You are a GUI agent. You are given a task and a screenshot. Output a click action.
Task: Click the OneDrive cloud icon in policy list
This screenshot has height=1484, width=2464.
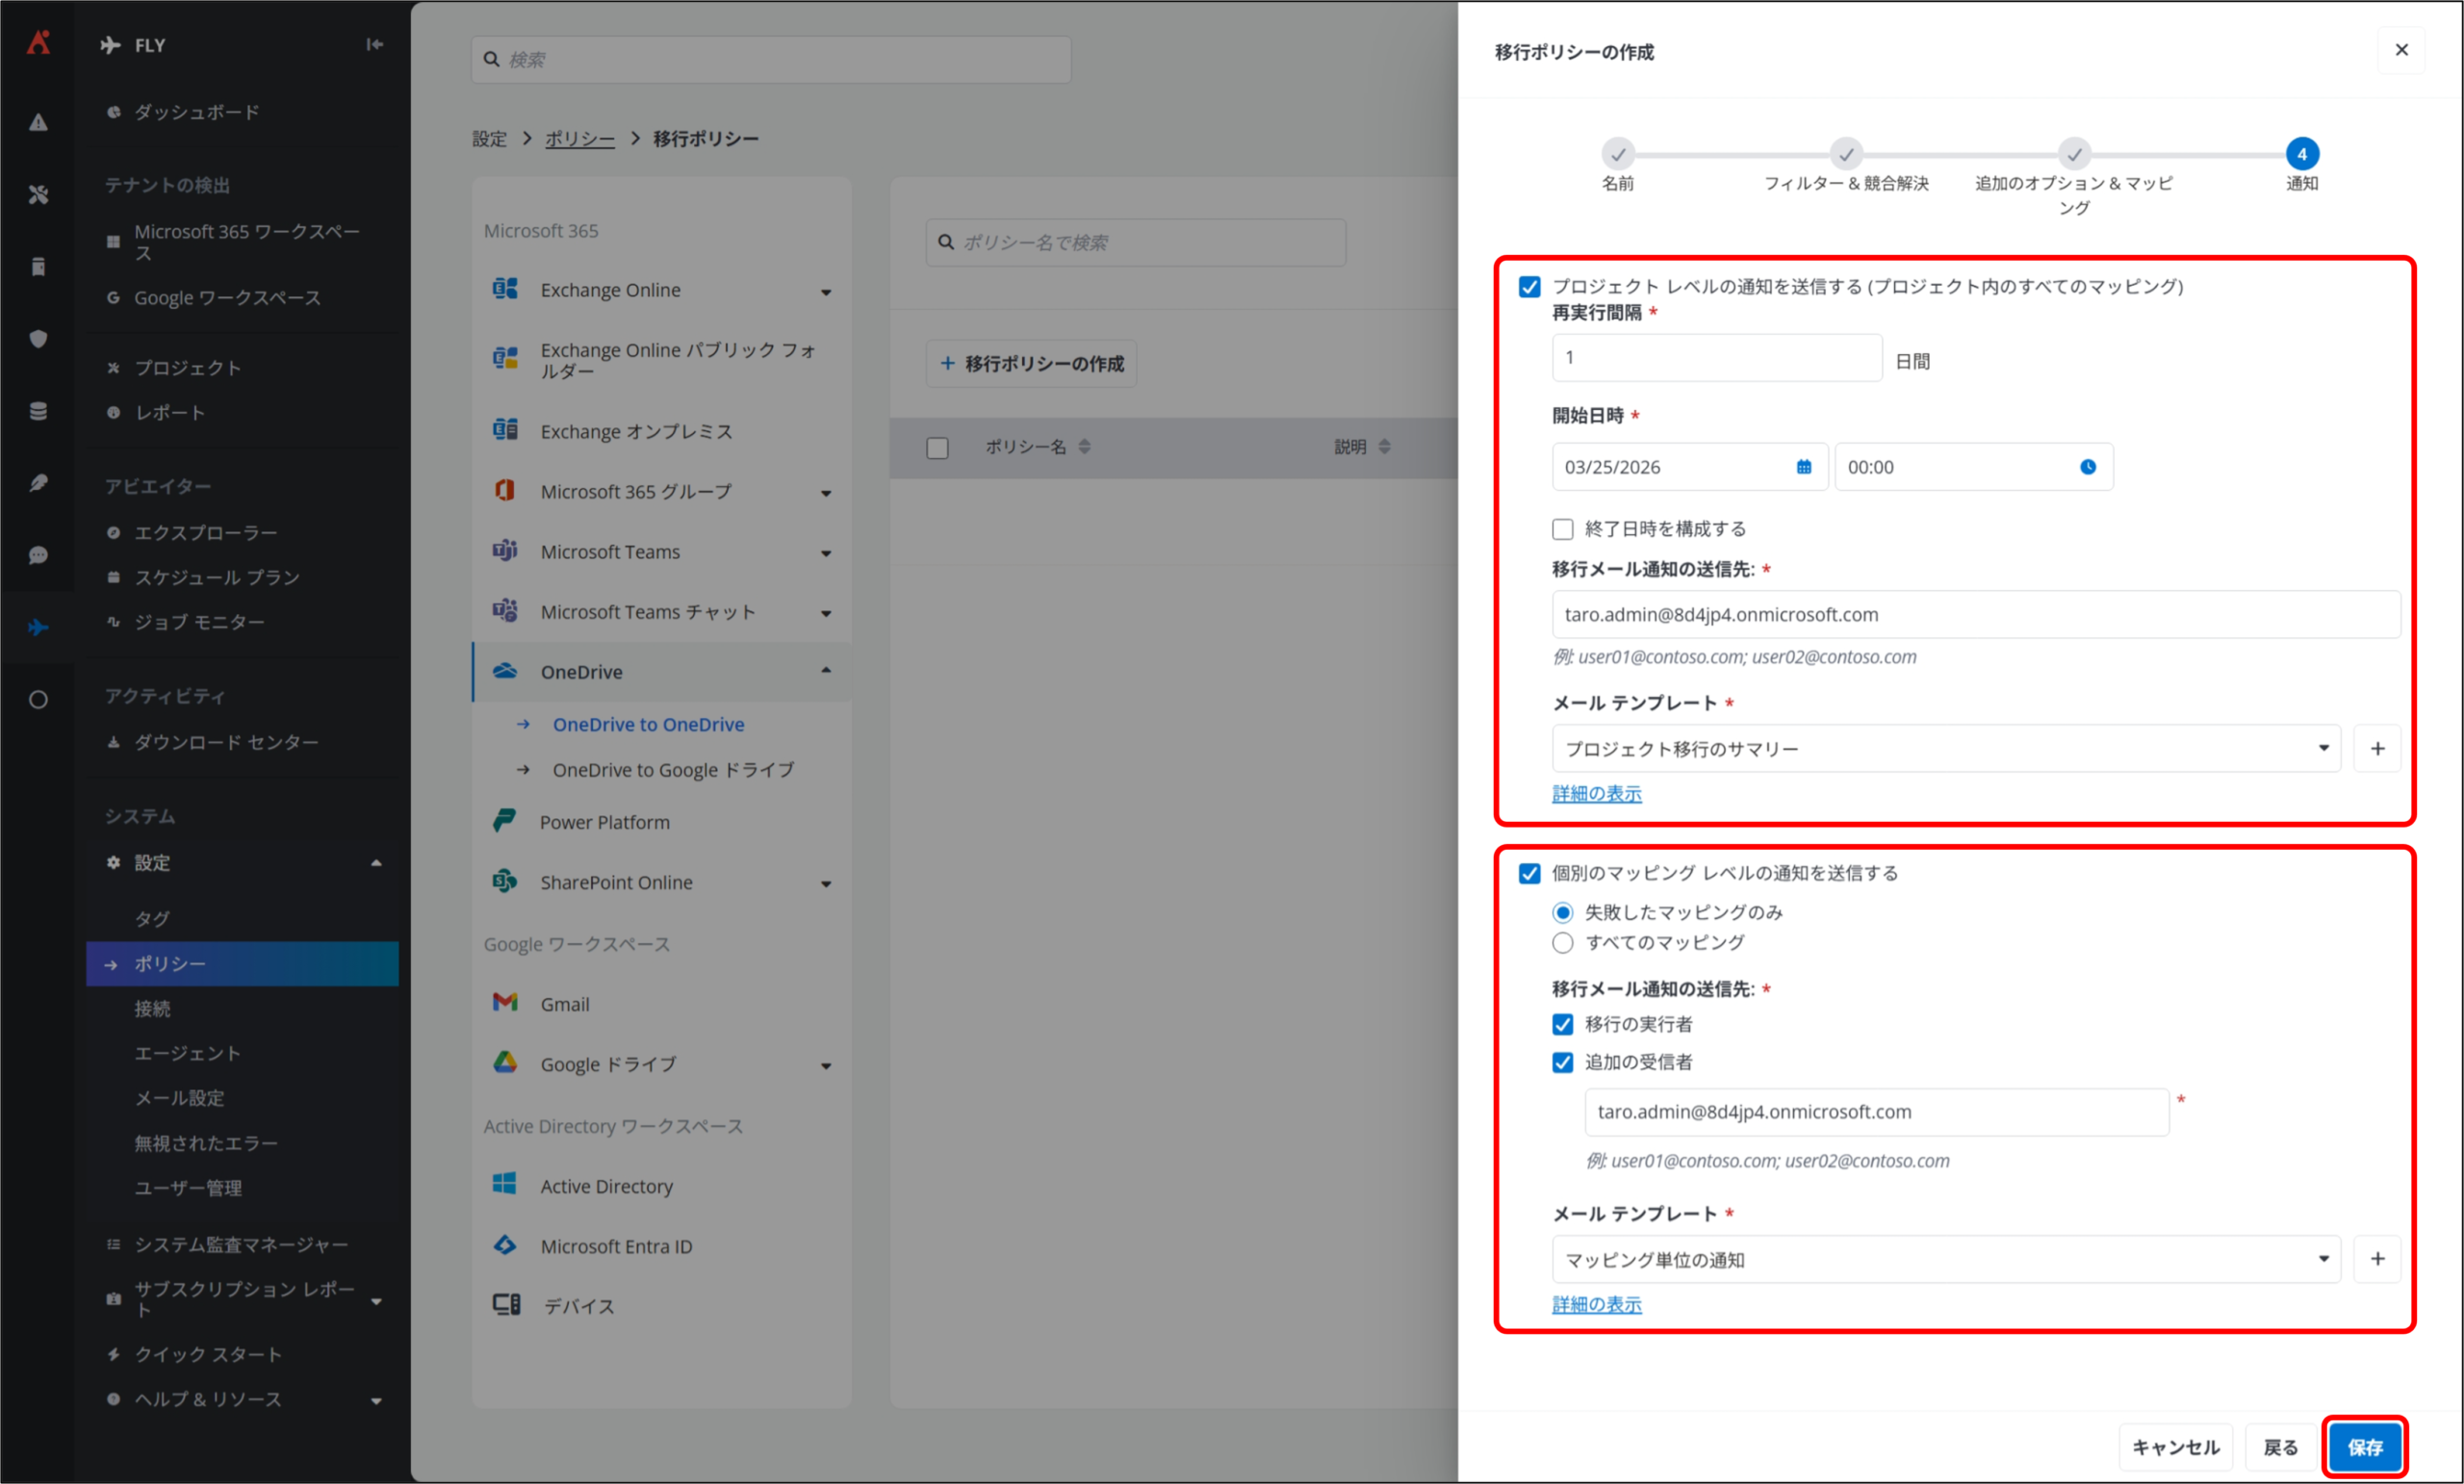(505, 671)
